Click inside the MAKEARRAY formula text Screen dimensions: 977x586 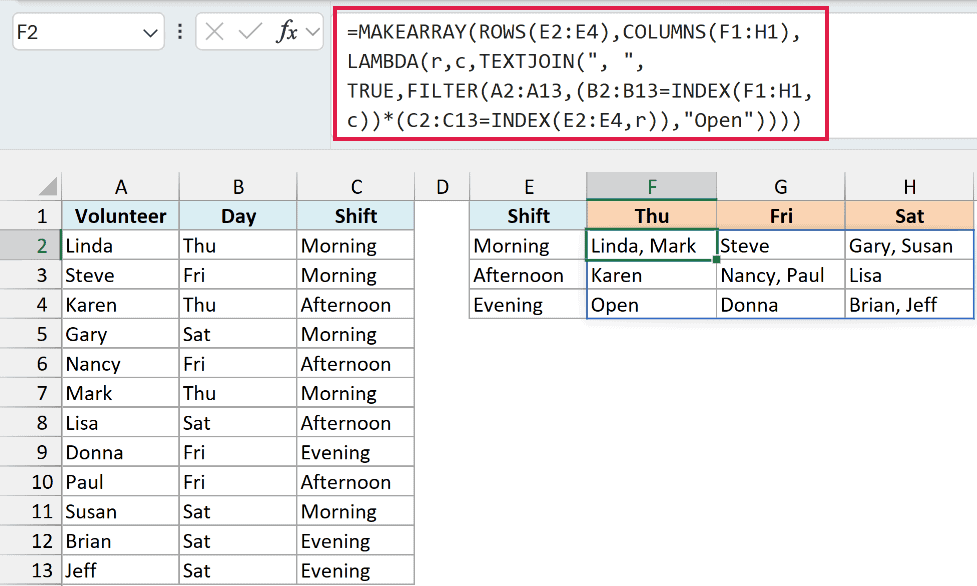pos(580,75)
